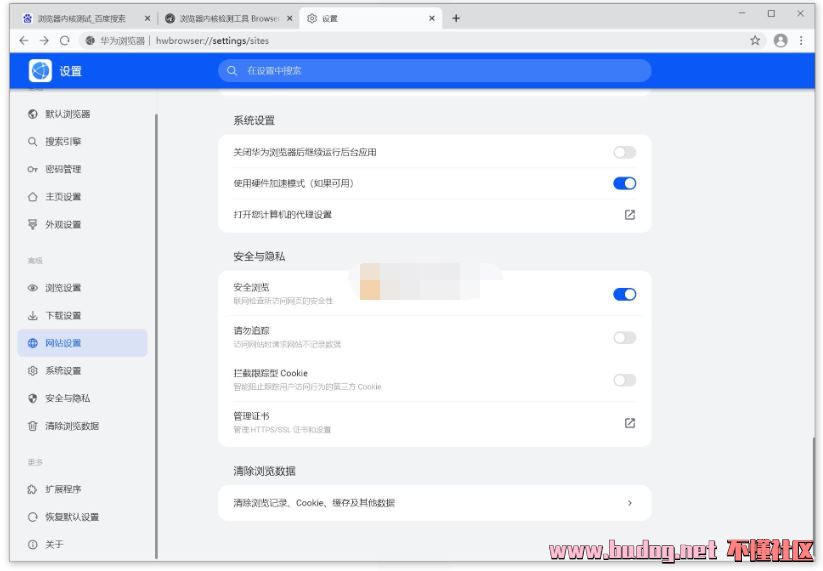Screen dimensions: 823x571
Task: Click the address bar URL hwbrowser://settings/sites
Action: (x=212, y=40)
